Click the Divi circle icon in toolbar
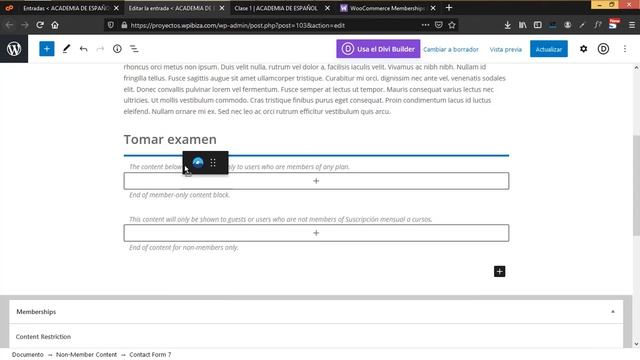Image resolution: width=640 pixels, height=360 pixels. point(603,49)
